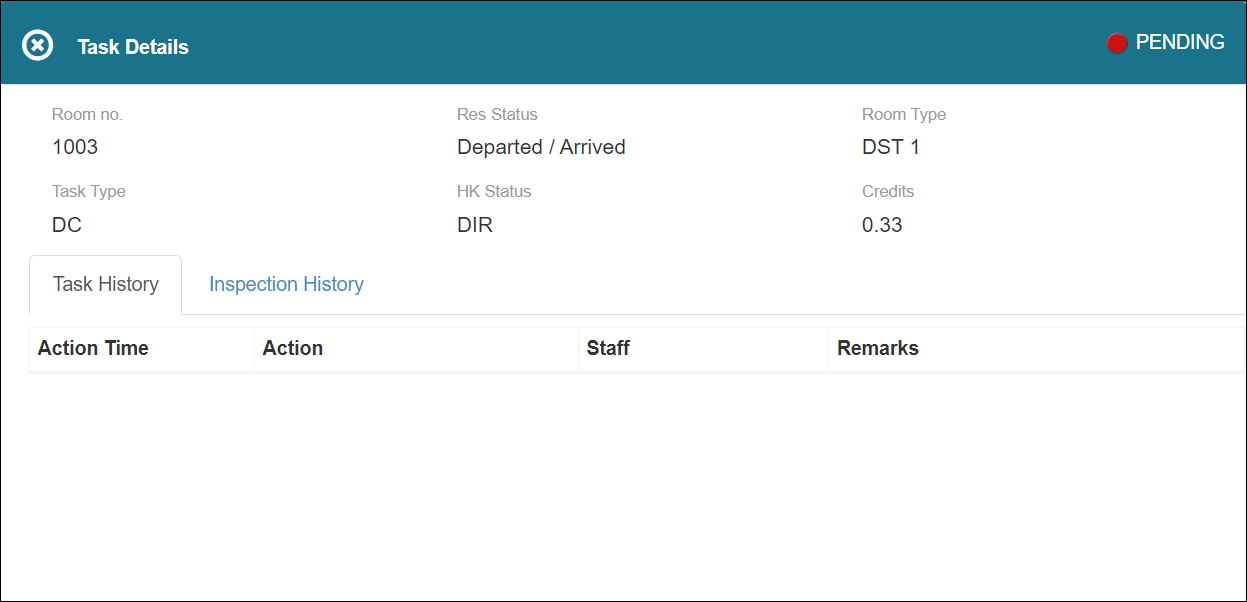
Task: Click the X symbol inside the header circle
Action: click(x=37, y=44)
